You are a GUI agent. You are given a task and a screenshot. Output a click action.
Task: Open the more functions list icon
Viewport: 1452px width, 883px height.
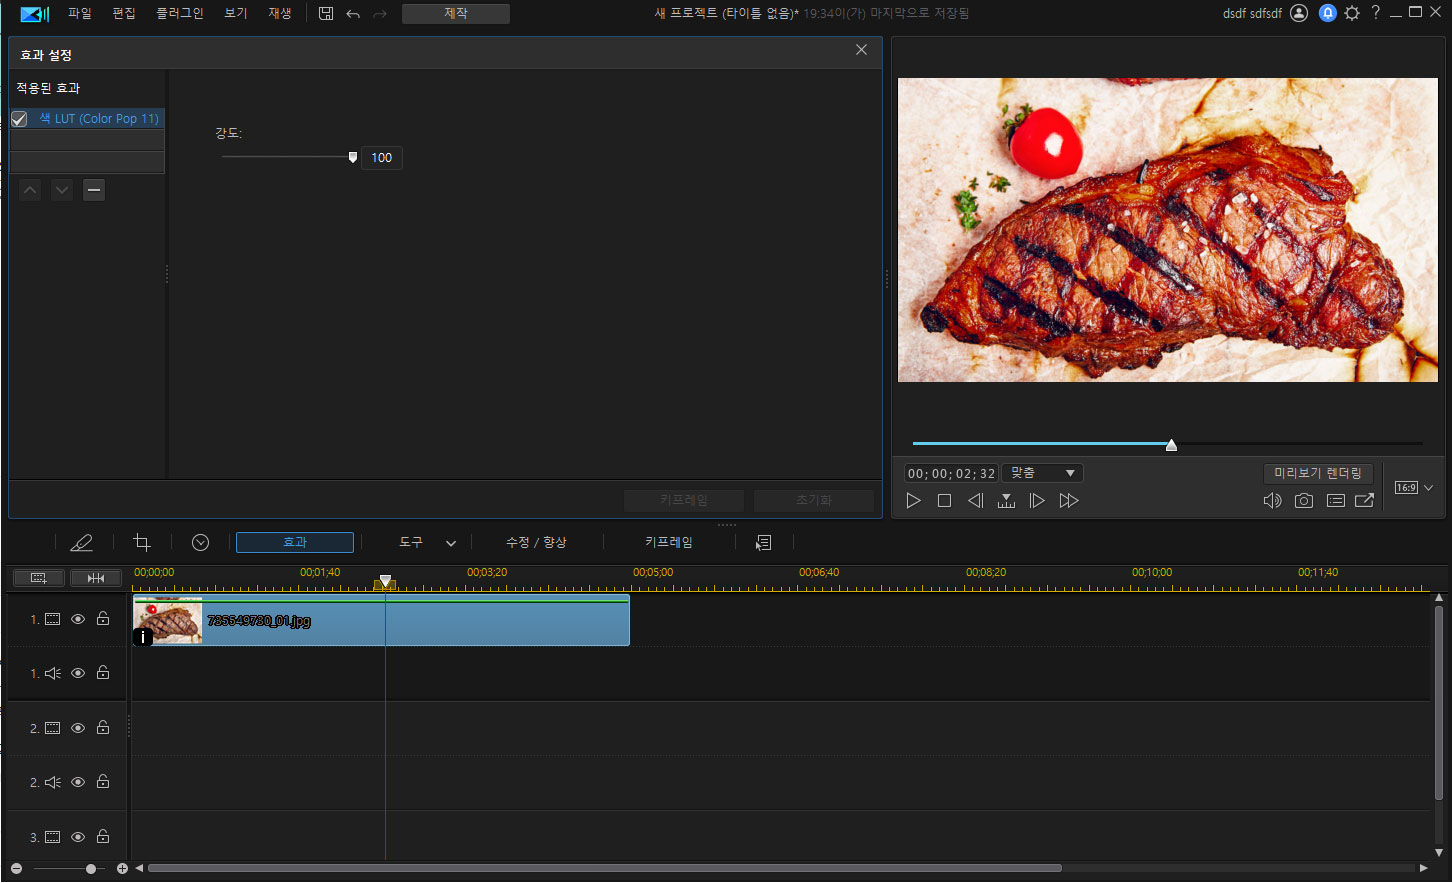[x=764, y=542]
